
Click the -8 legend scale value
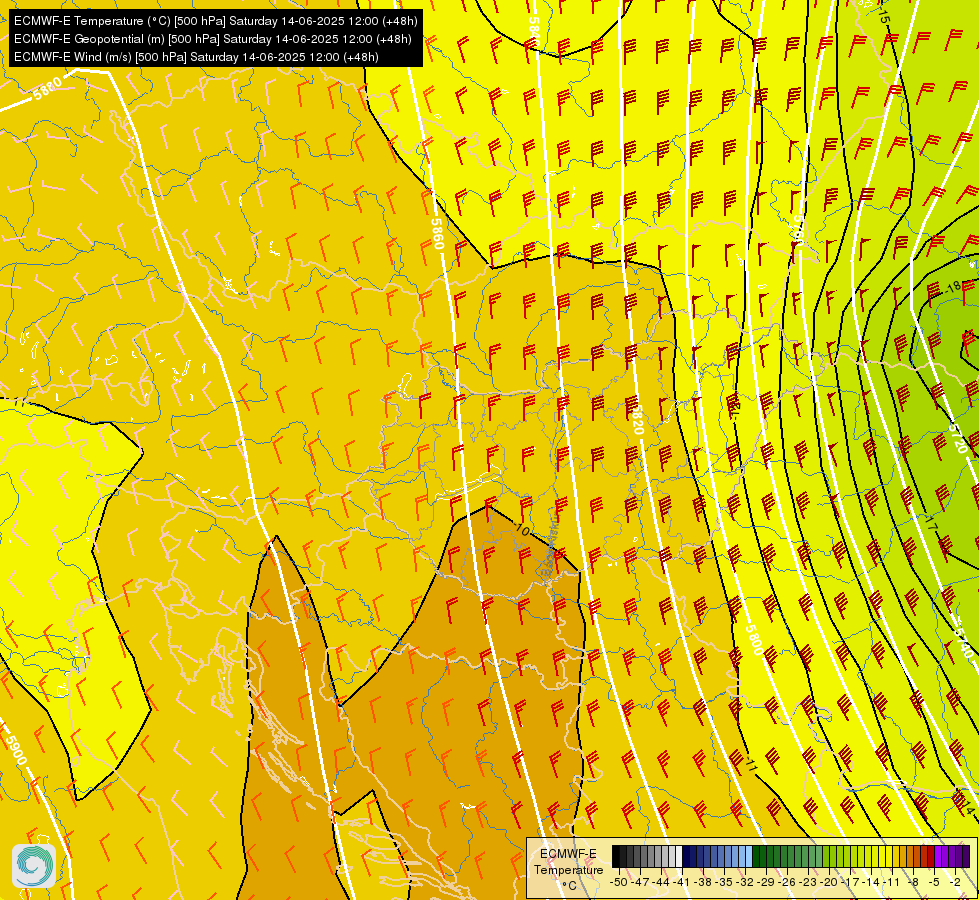point(913,882)
